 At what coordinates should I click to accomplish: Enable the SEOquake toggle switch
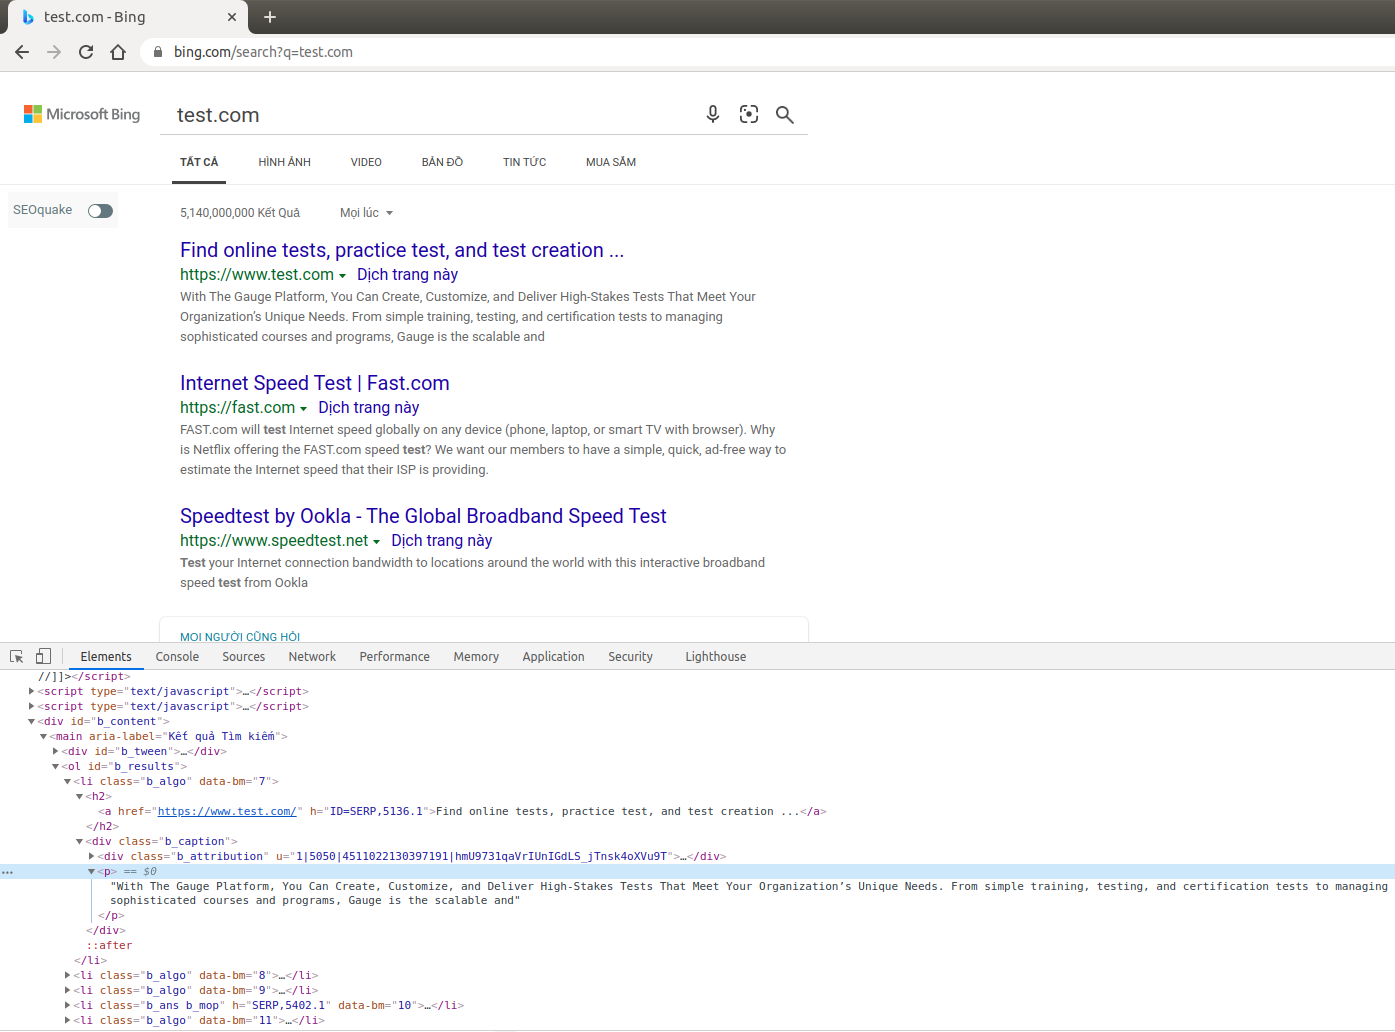pyautogui.click(x=99, y=210)
